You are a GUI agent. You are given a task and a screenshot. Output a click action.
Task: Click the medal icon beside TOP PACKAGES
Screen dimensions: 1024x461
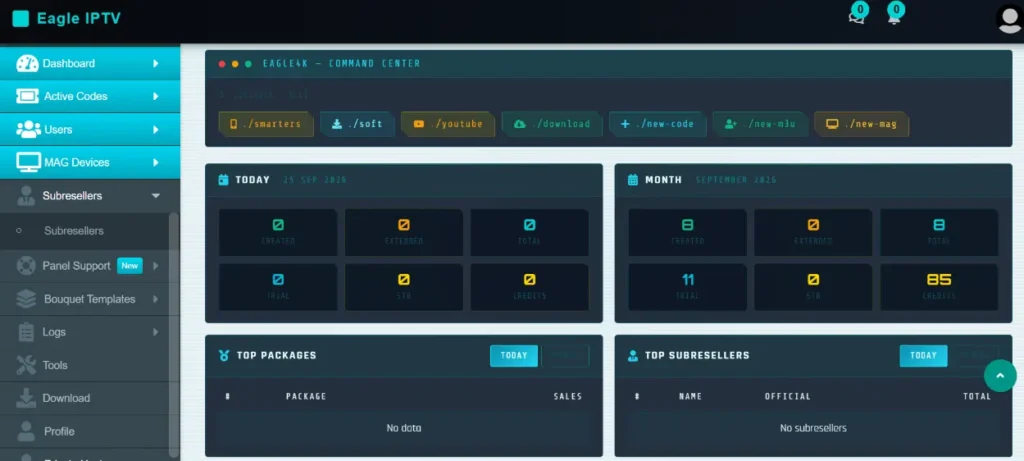coord(224,355)
